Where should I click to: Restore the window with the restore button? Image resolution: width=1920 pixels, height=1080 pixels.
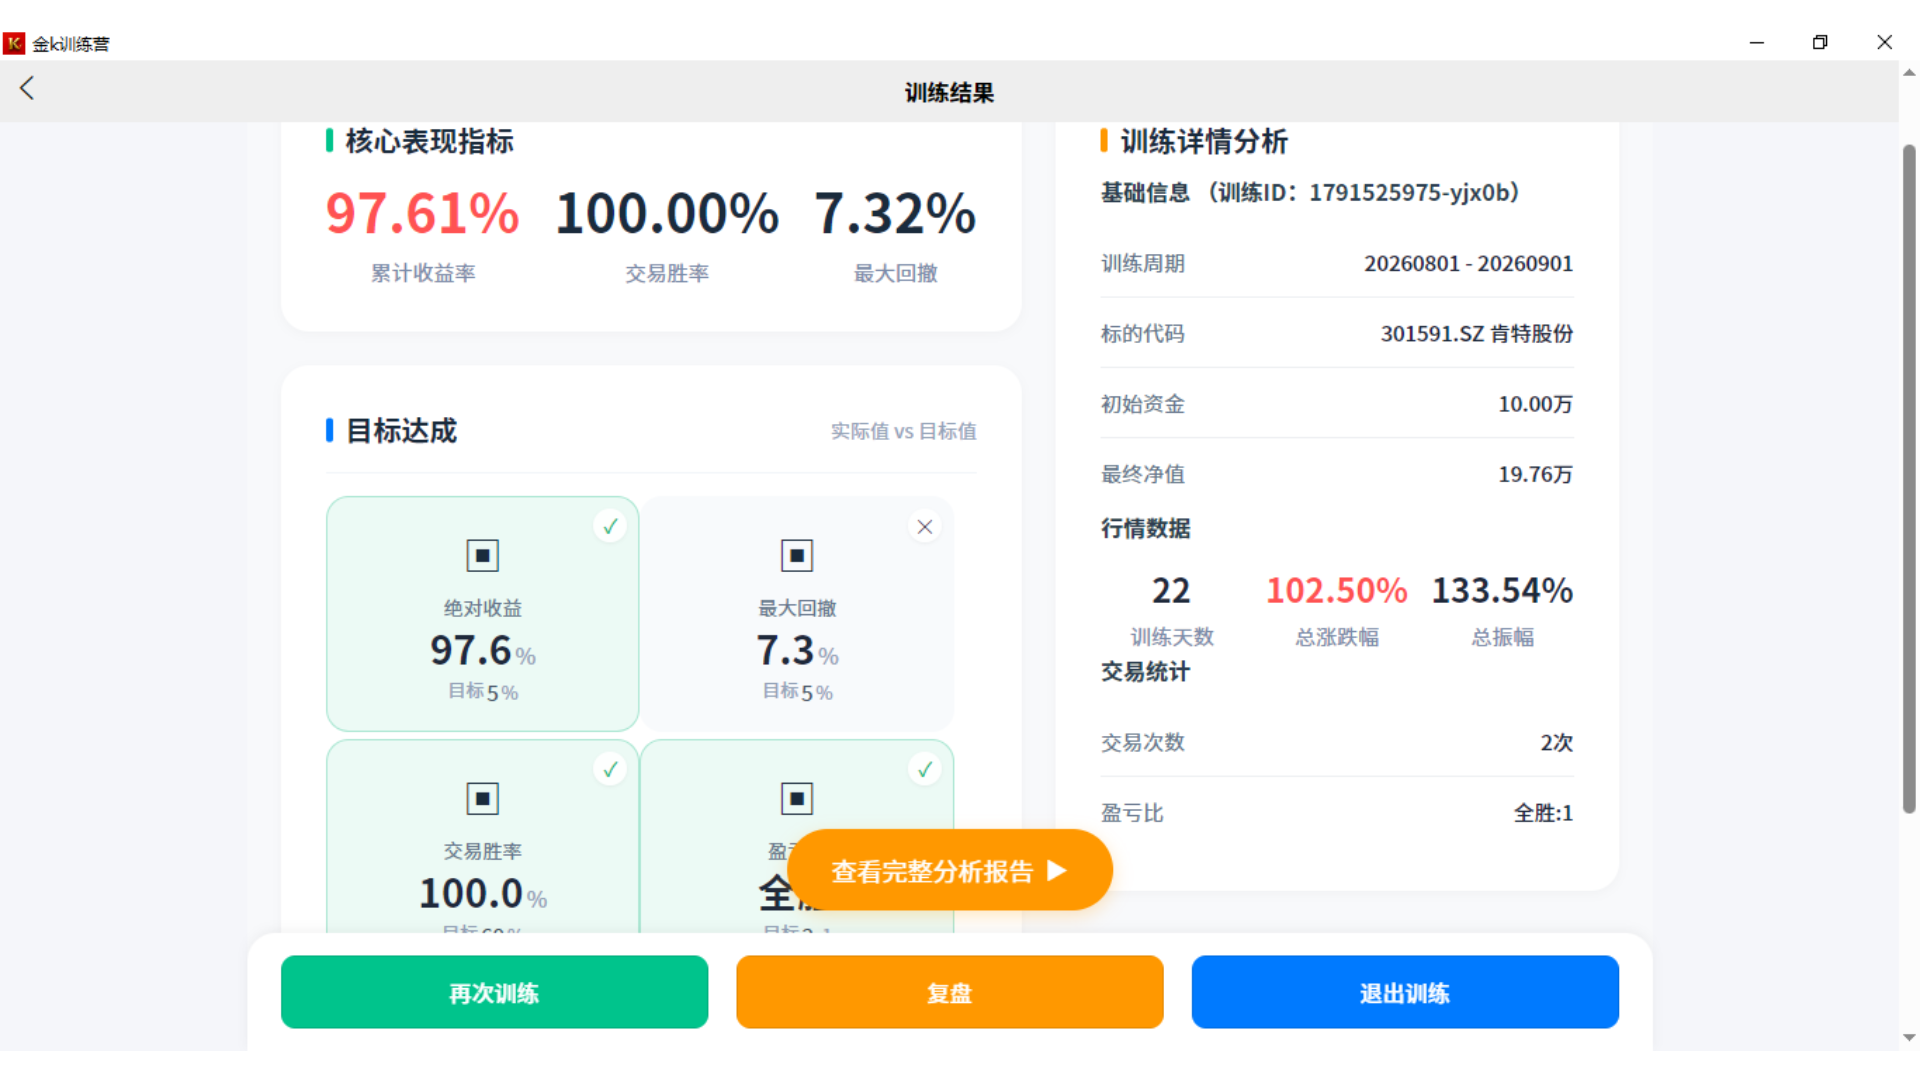click(x=1820, y=42)
